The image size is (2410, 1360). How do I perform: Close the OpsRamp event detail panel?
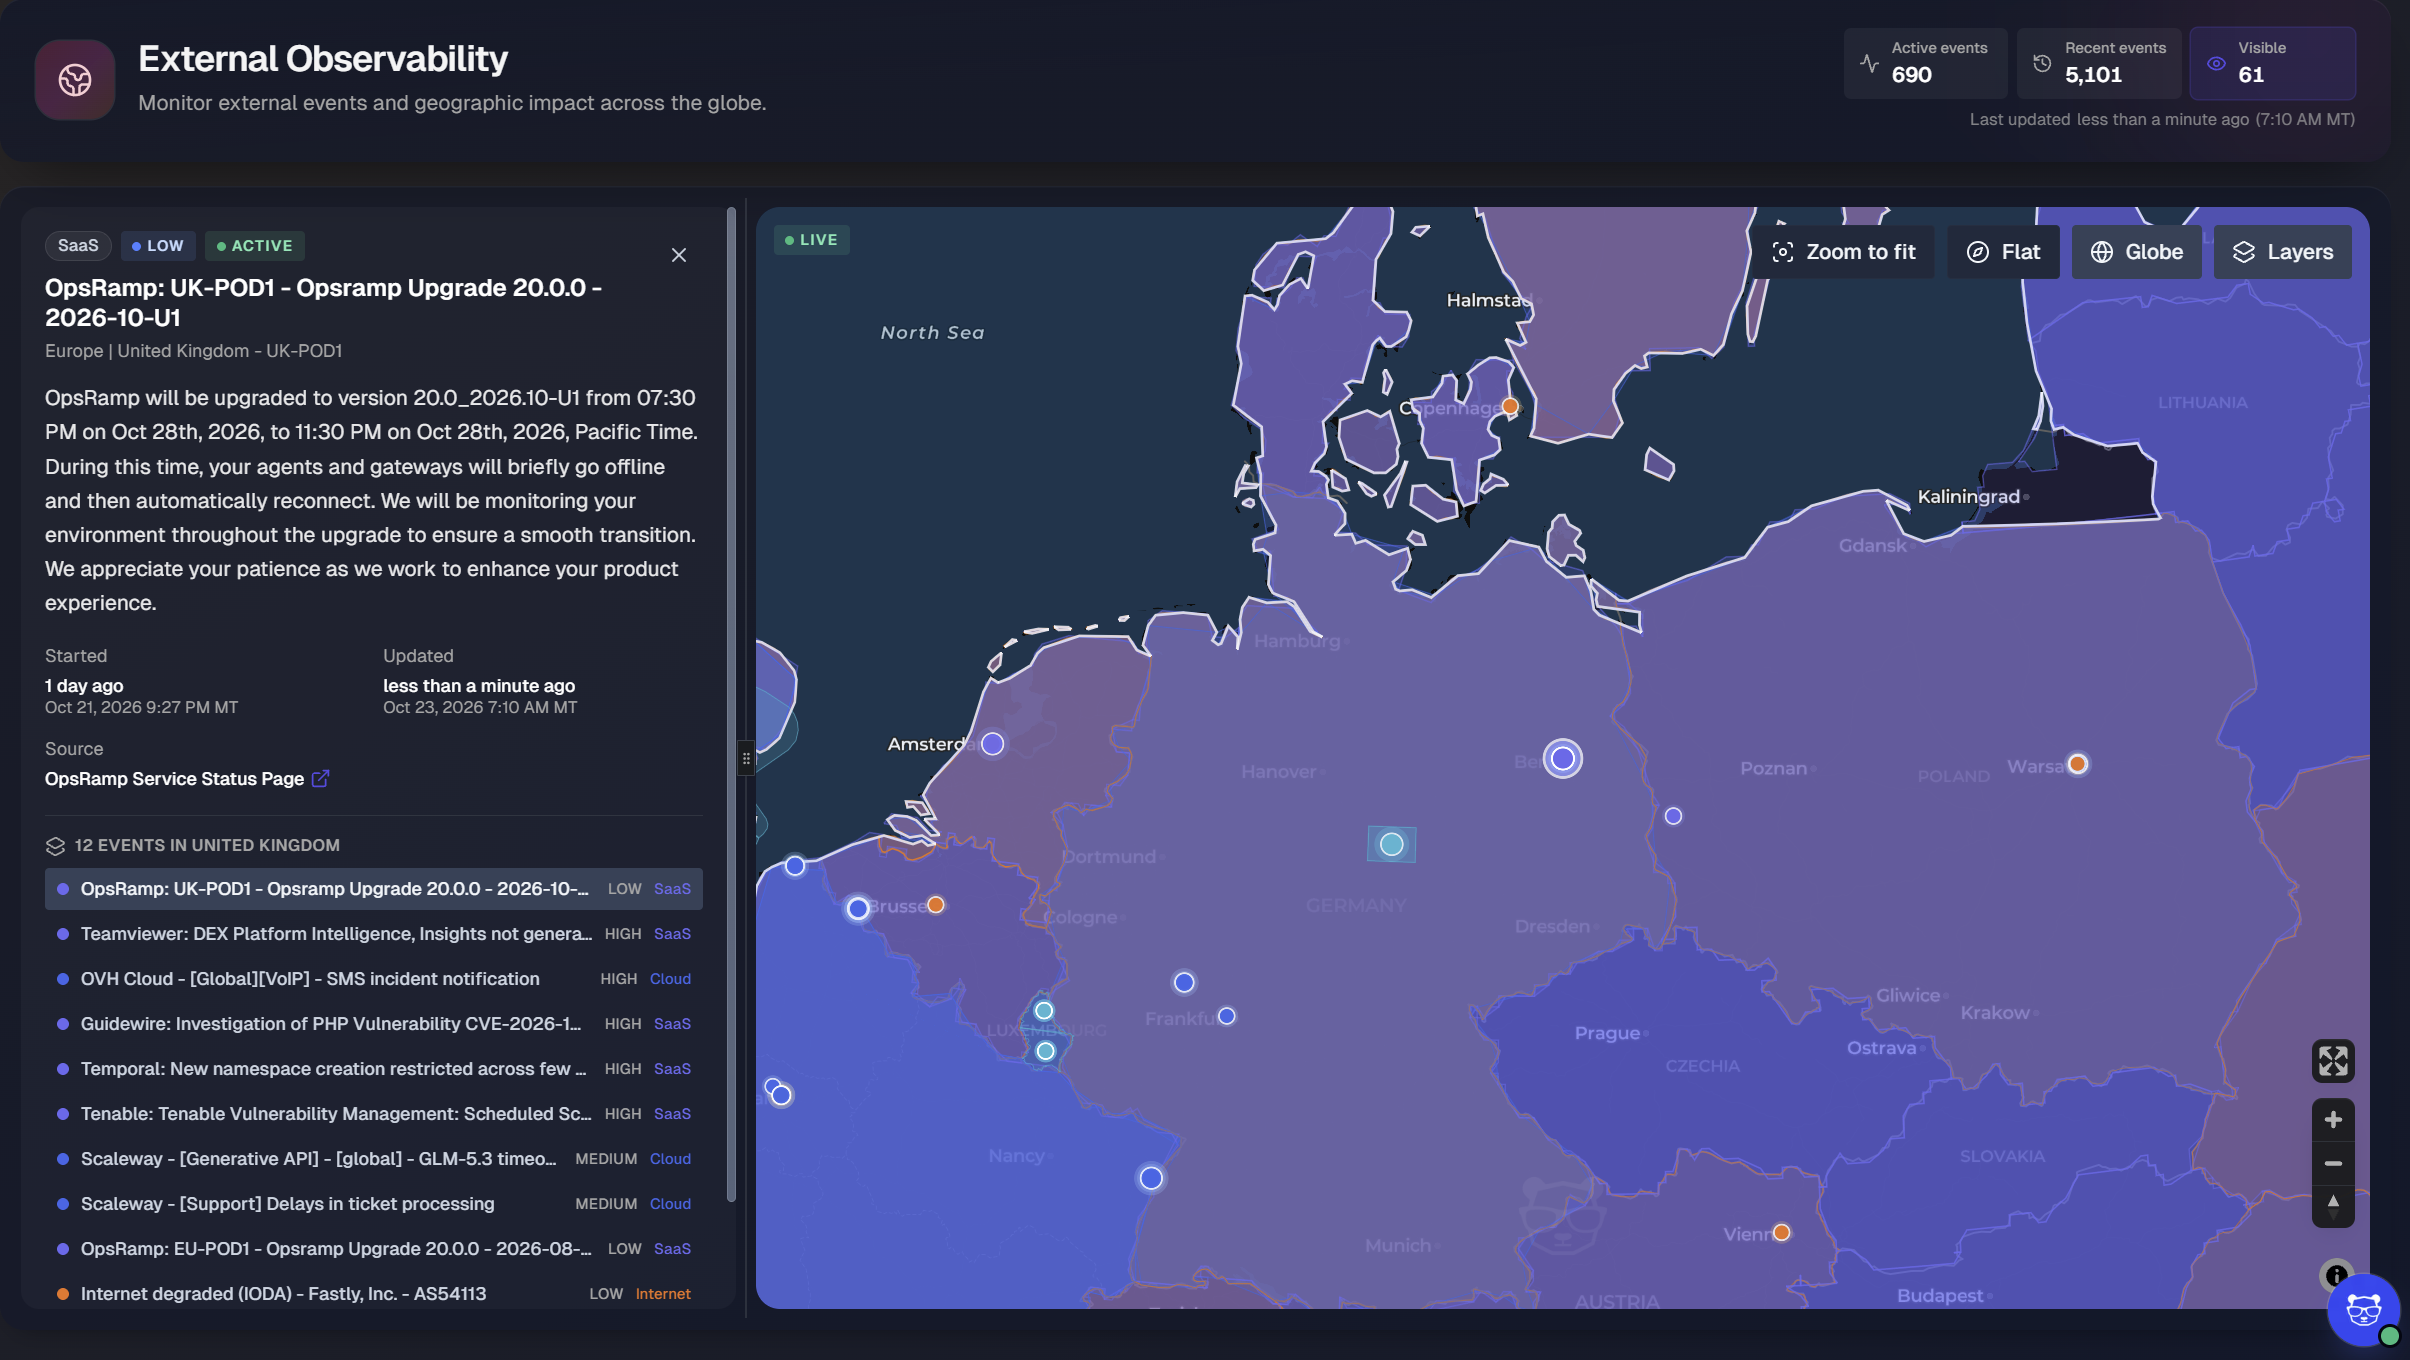[x=679, y=255]
